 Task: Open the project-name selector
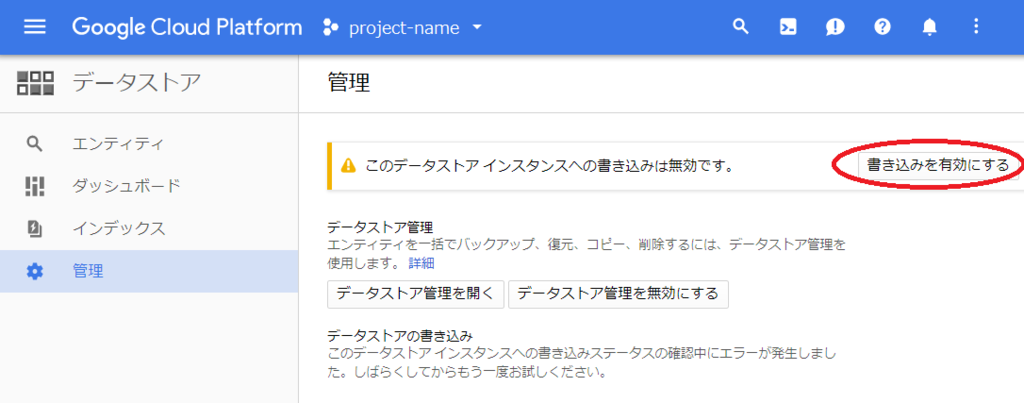(403, 27)
